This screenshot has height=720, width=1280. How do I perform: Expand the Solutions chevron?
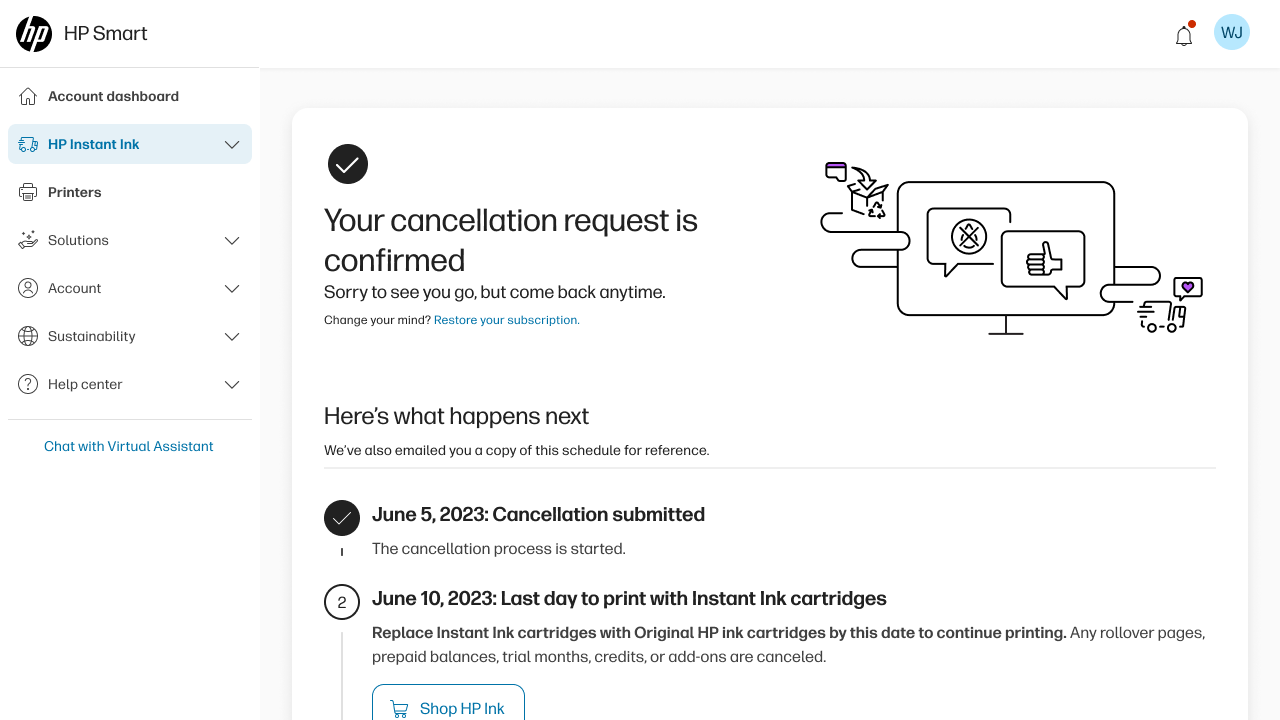point(232,240)
